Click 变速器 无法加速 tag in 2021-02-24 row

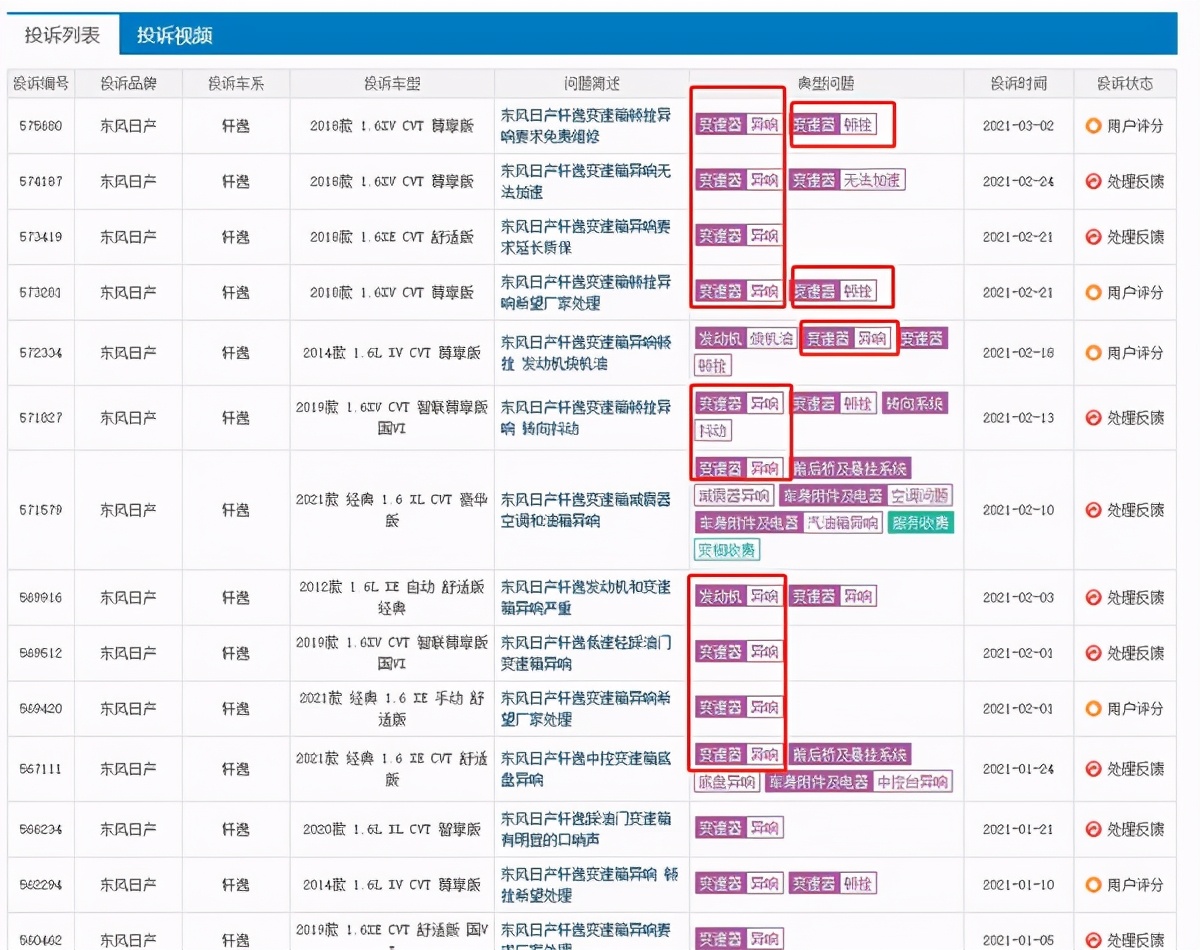tap(847, 181)
